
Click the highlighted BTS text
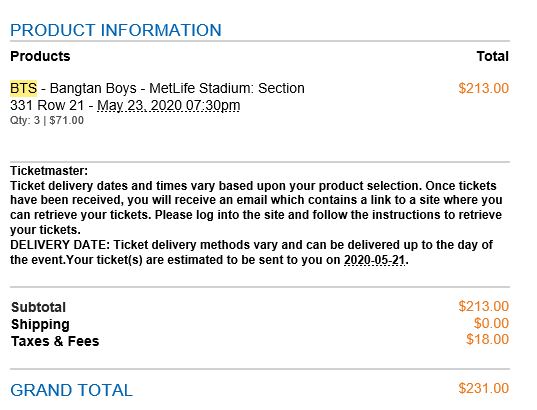click(23, 88)
